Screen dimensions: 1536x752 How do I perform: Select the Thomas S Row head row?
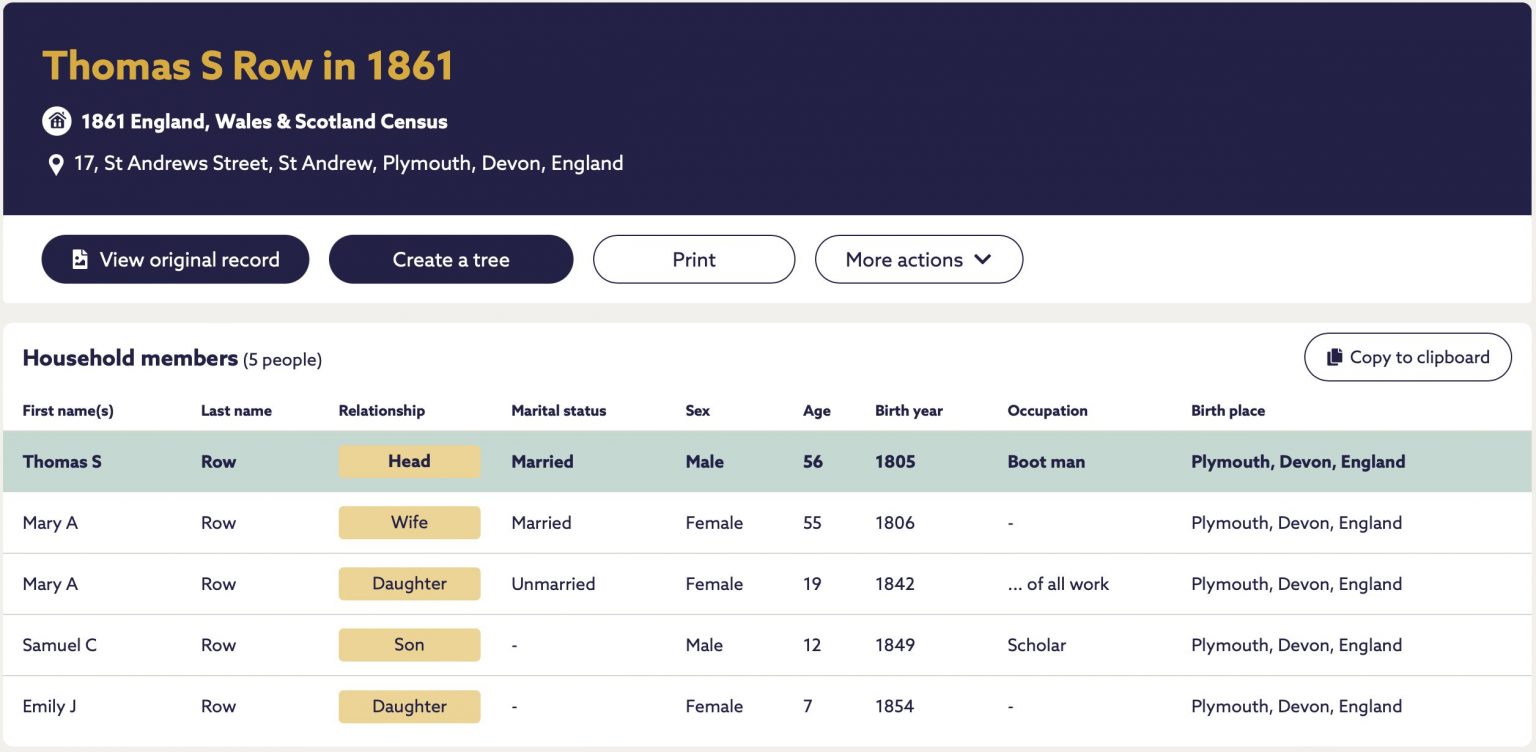[x=767, y=462]
